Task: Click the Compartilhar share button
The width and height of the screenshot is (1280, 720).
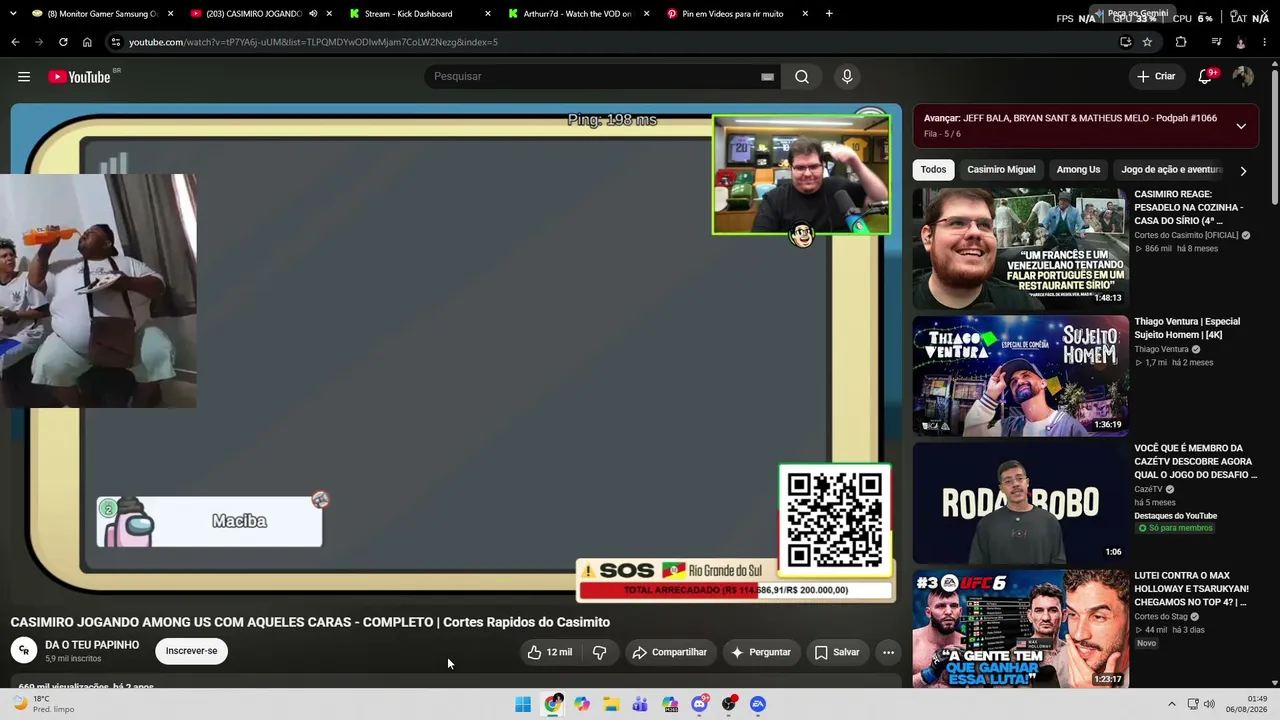Action: pyautogui.click(x=670, y=652)
